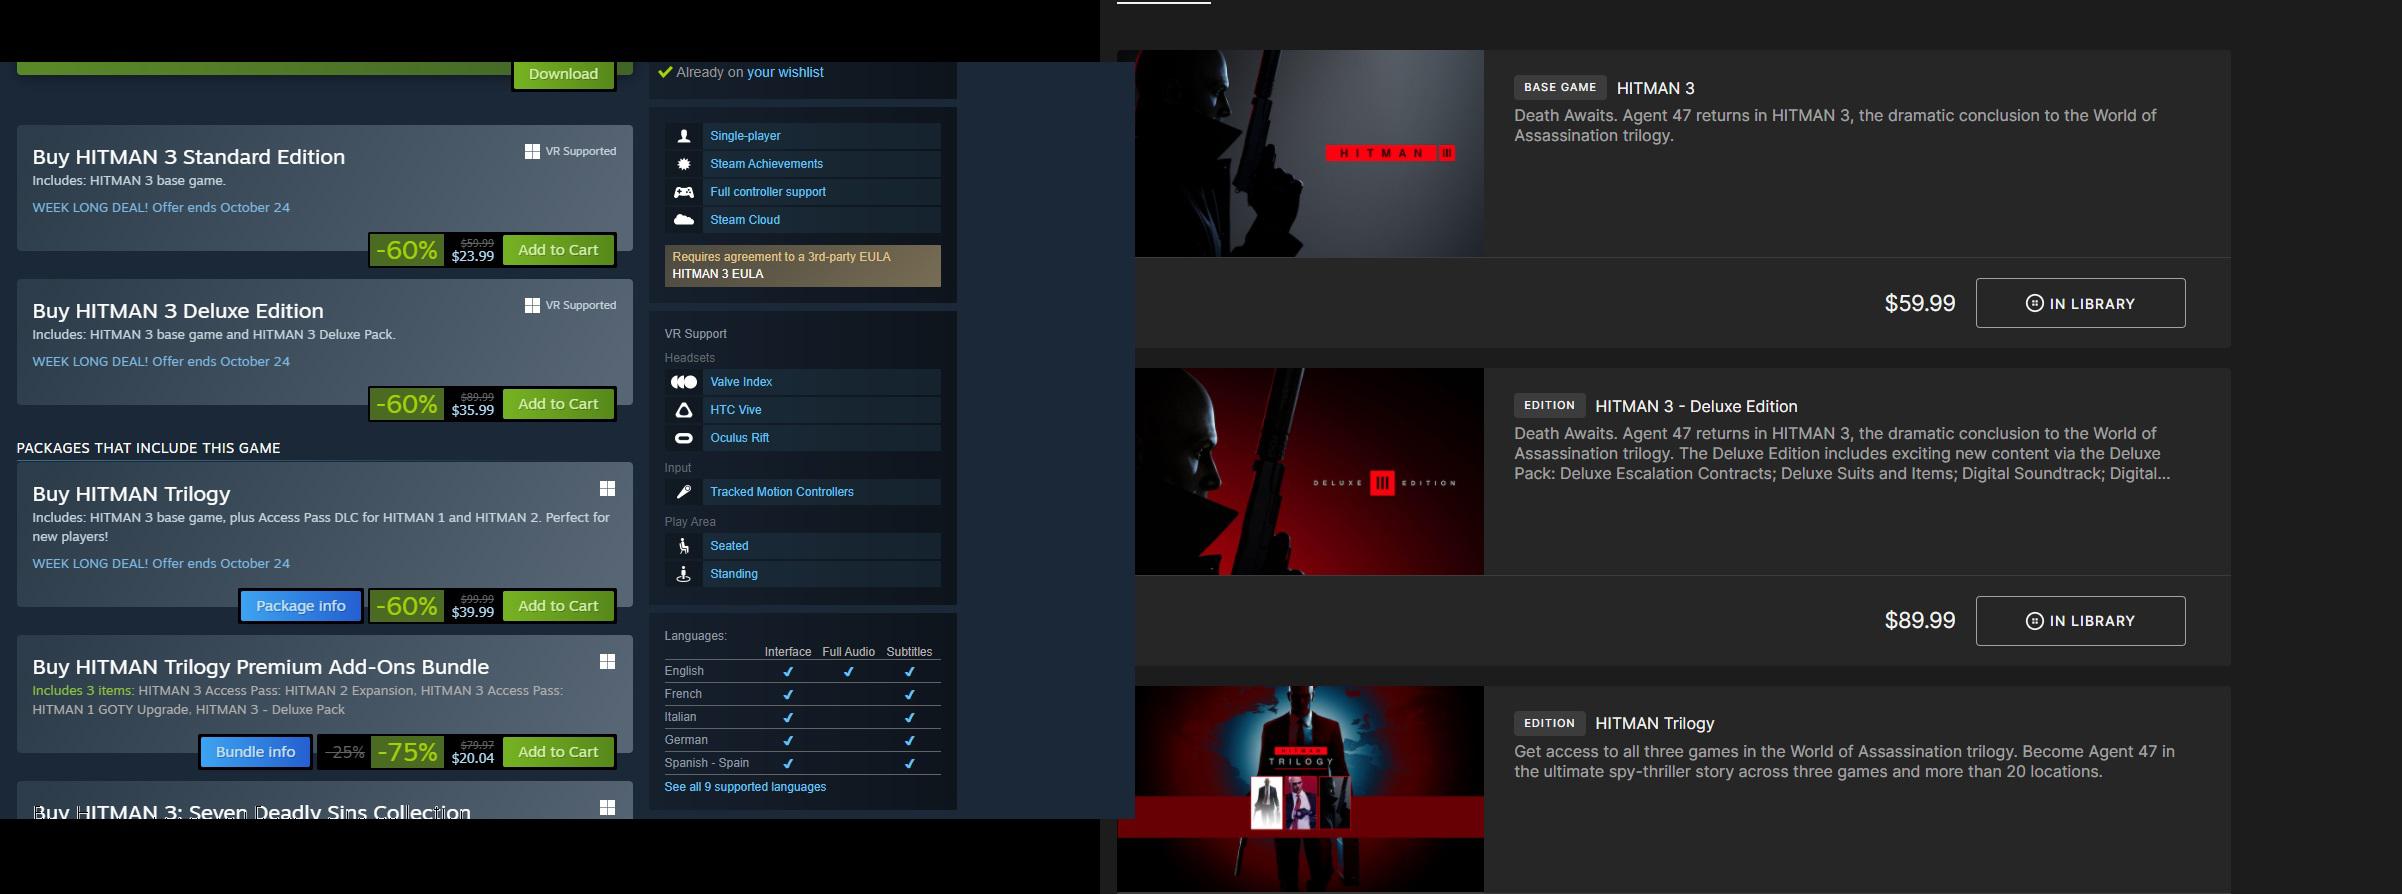The width and height of the screenshot is (2402, 894).
Task: Click the 'French' language row label
Action: [x=683, y=694]
